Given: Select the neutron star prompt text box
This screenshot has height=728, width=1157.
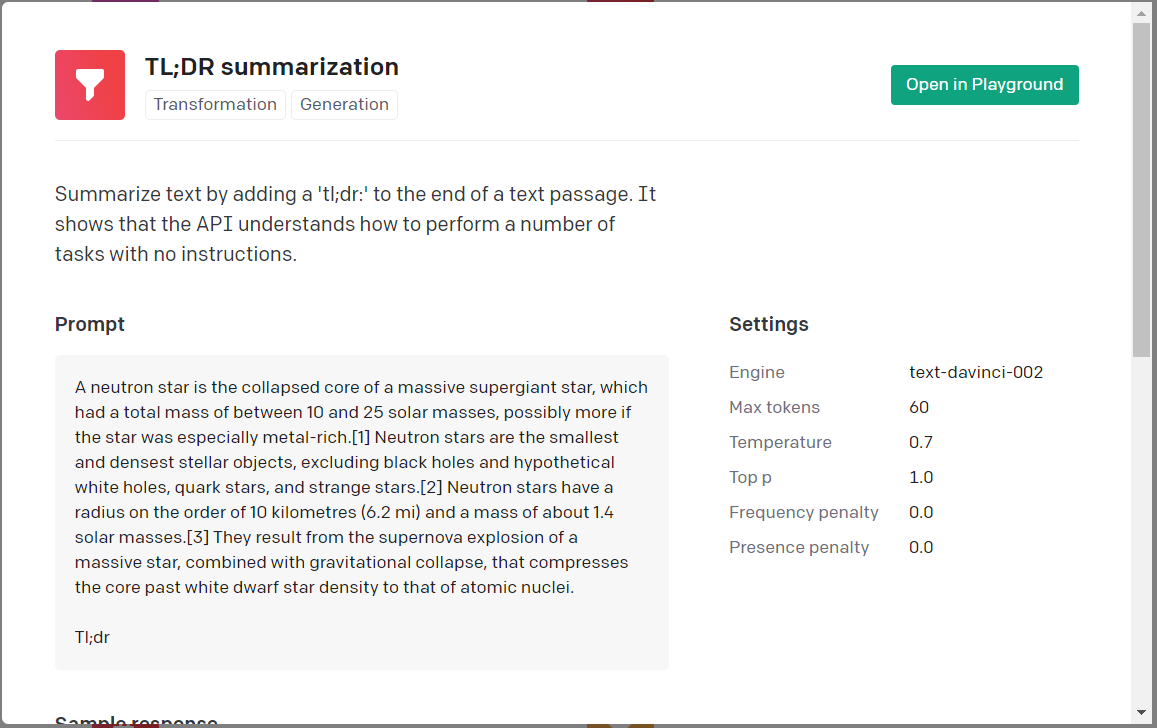Looking at the screenshot, I should pyautogui.click(x=362, y=510).
